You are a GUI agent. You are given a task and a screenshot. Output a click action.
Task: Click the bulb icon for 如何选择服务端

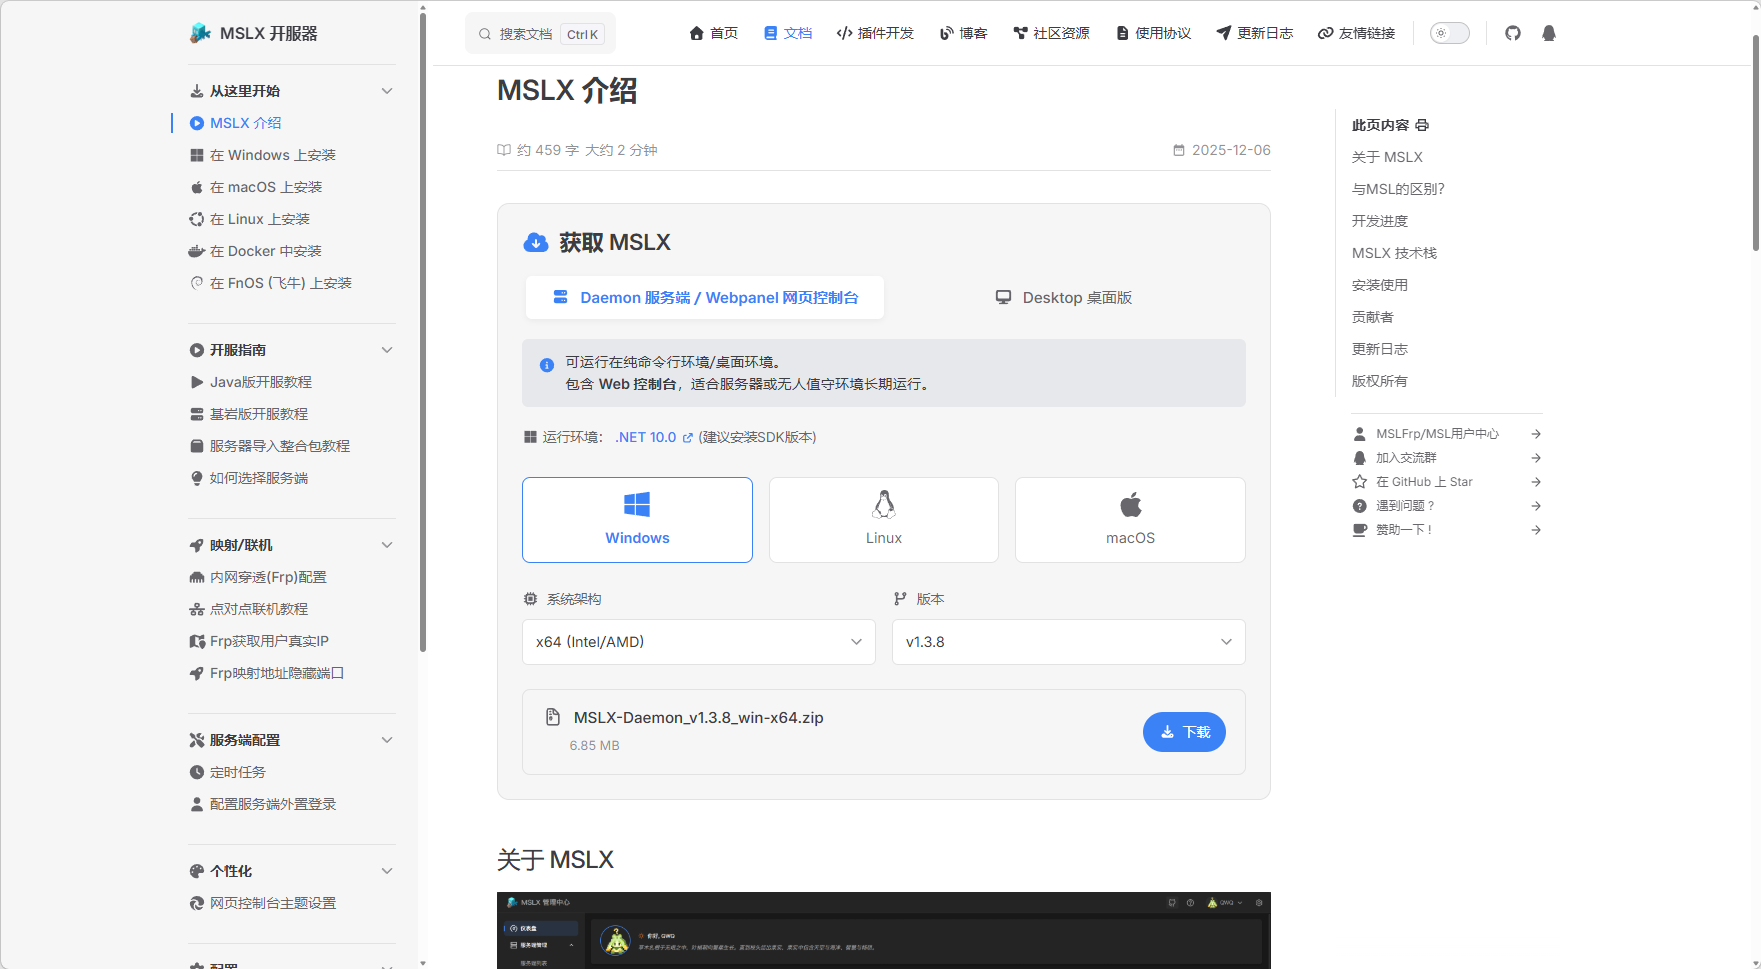tap(197, 478)
